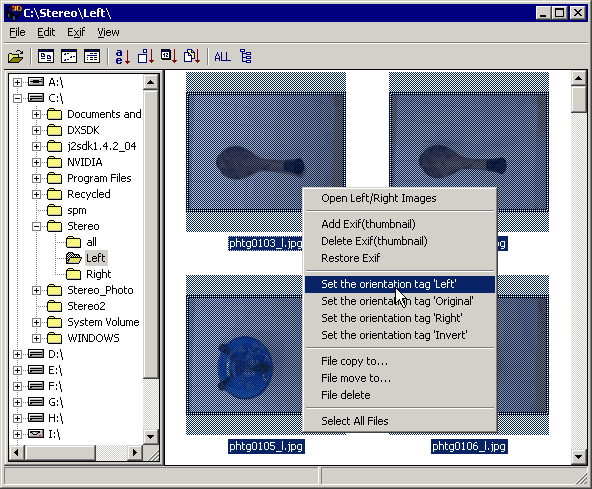The image size is (592, 489).
Task: Select the A:\ floppy drive icon
Action: click(x=36, y=82)
